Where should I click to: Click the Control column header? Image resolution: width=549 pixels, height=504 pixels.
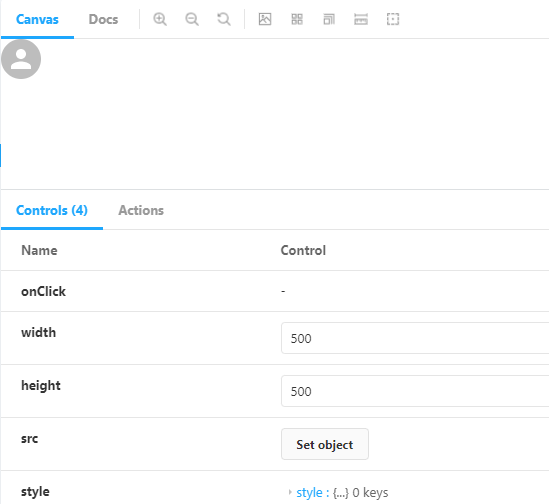(303, 250)
